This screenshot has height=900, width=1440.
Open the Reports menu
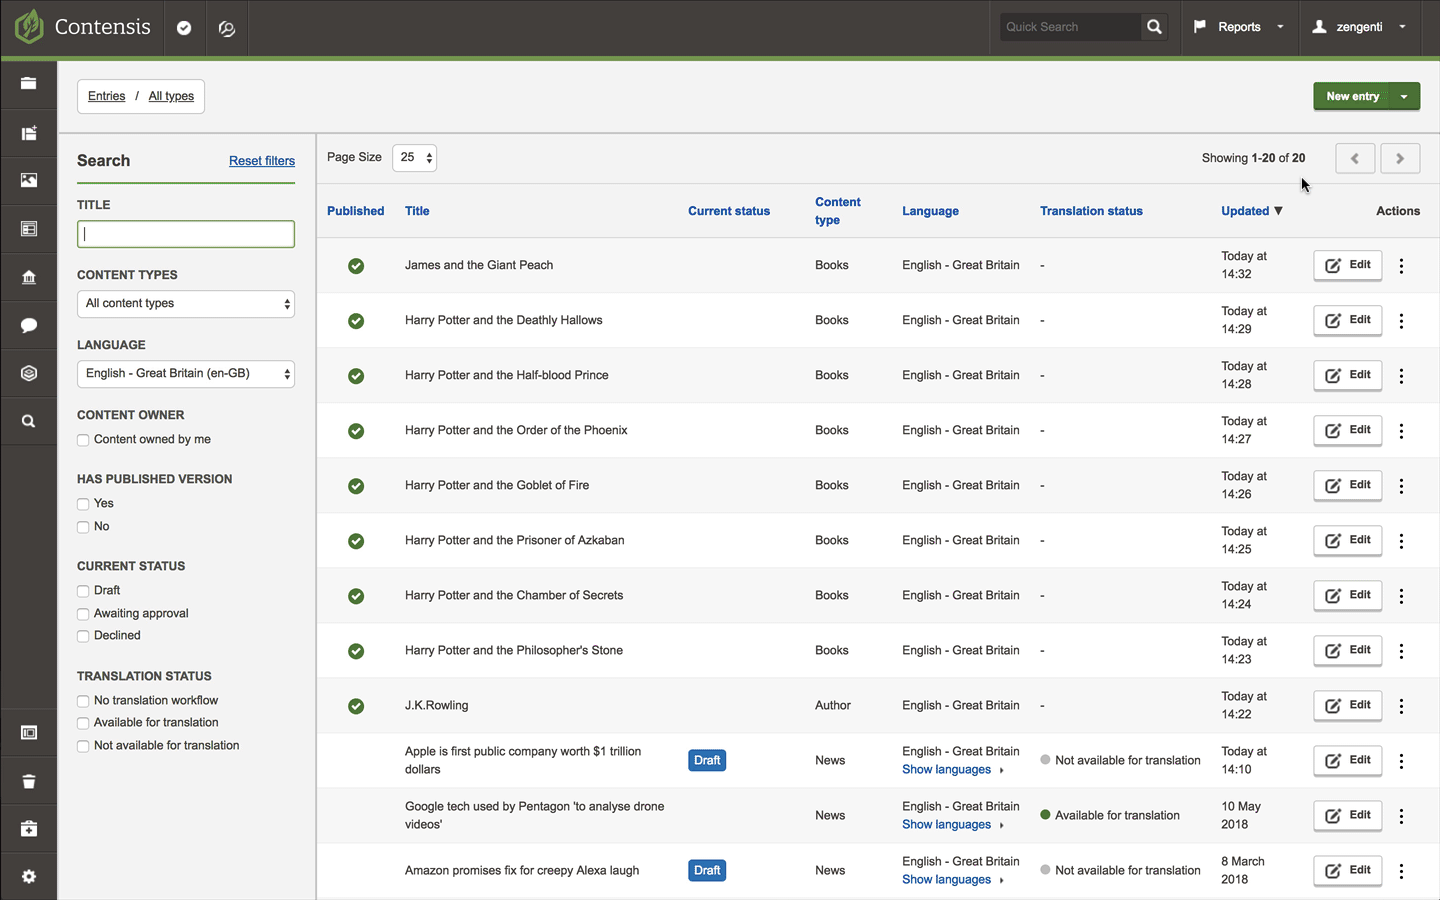(1239, 27)
